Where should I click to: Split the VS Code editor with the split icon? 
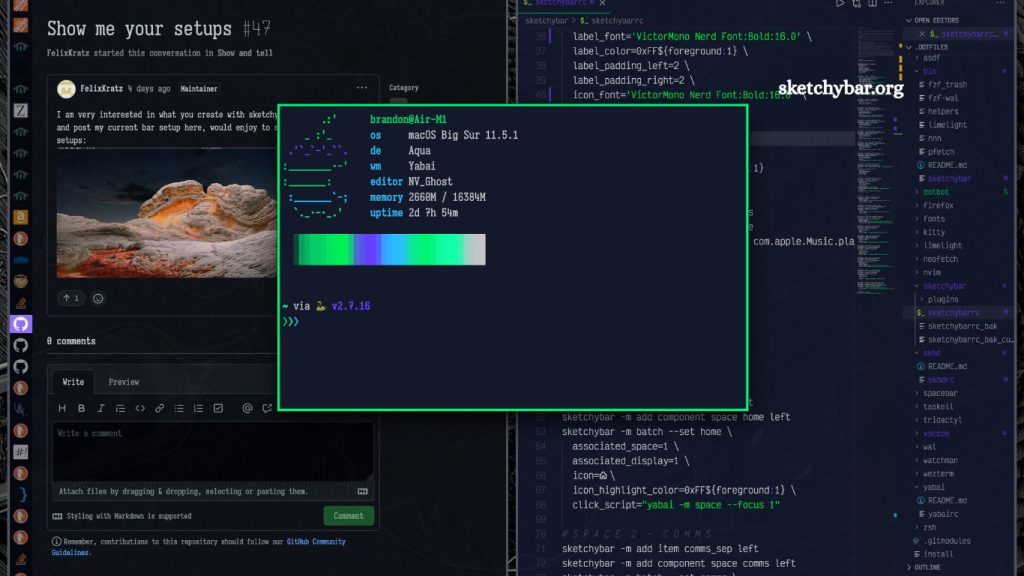point(872,3)
